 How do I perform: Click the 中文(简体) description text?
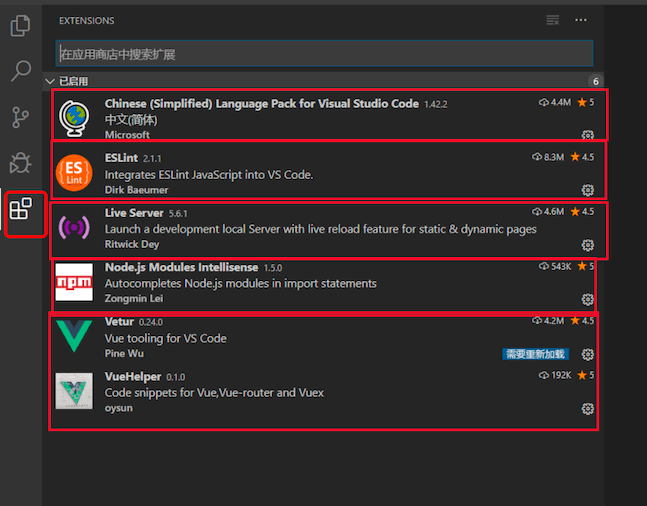[131, 120]
